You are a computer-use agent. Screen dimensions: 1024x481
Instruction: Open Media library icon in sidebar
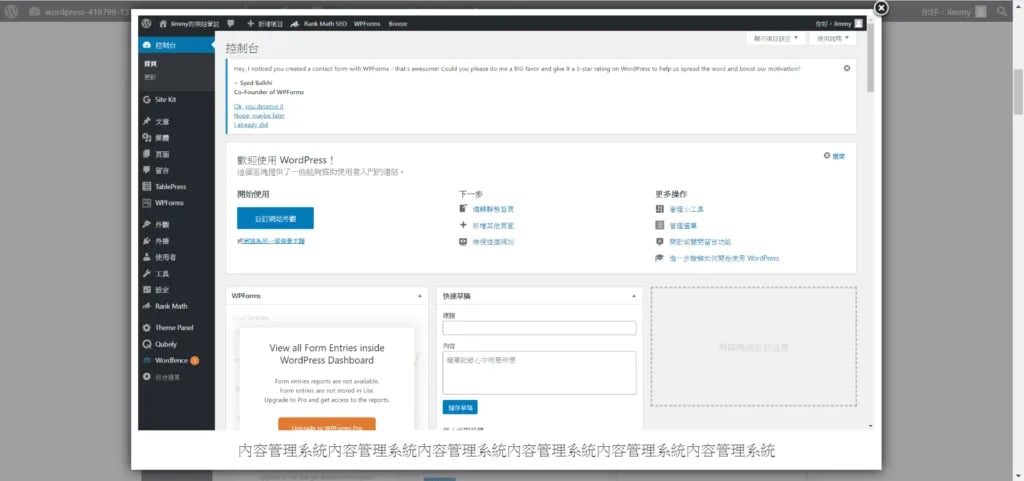pos(146,138)
